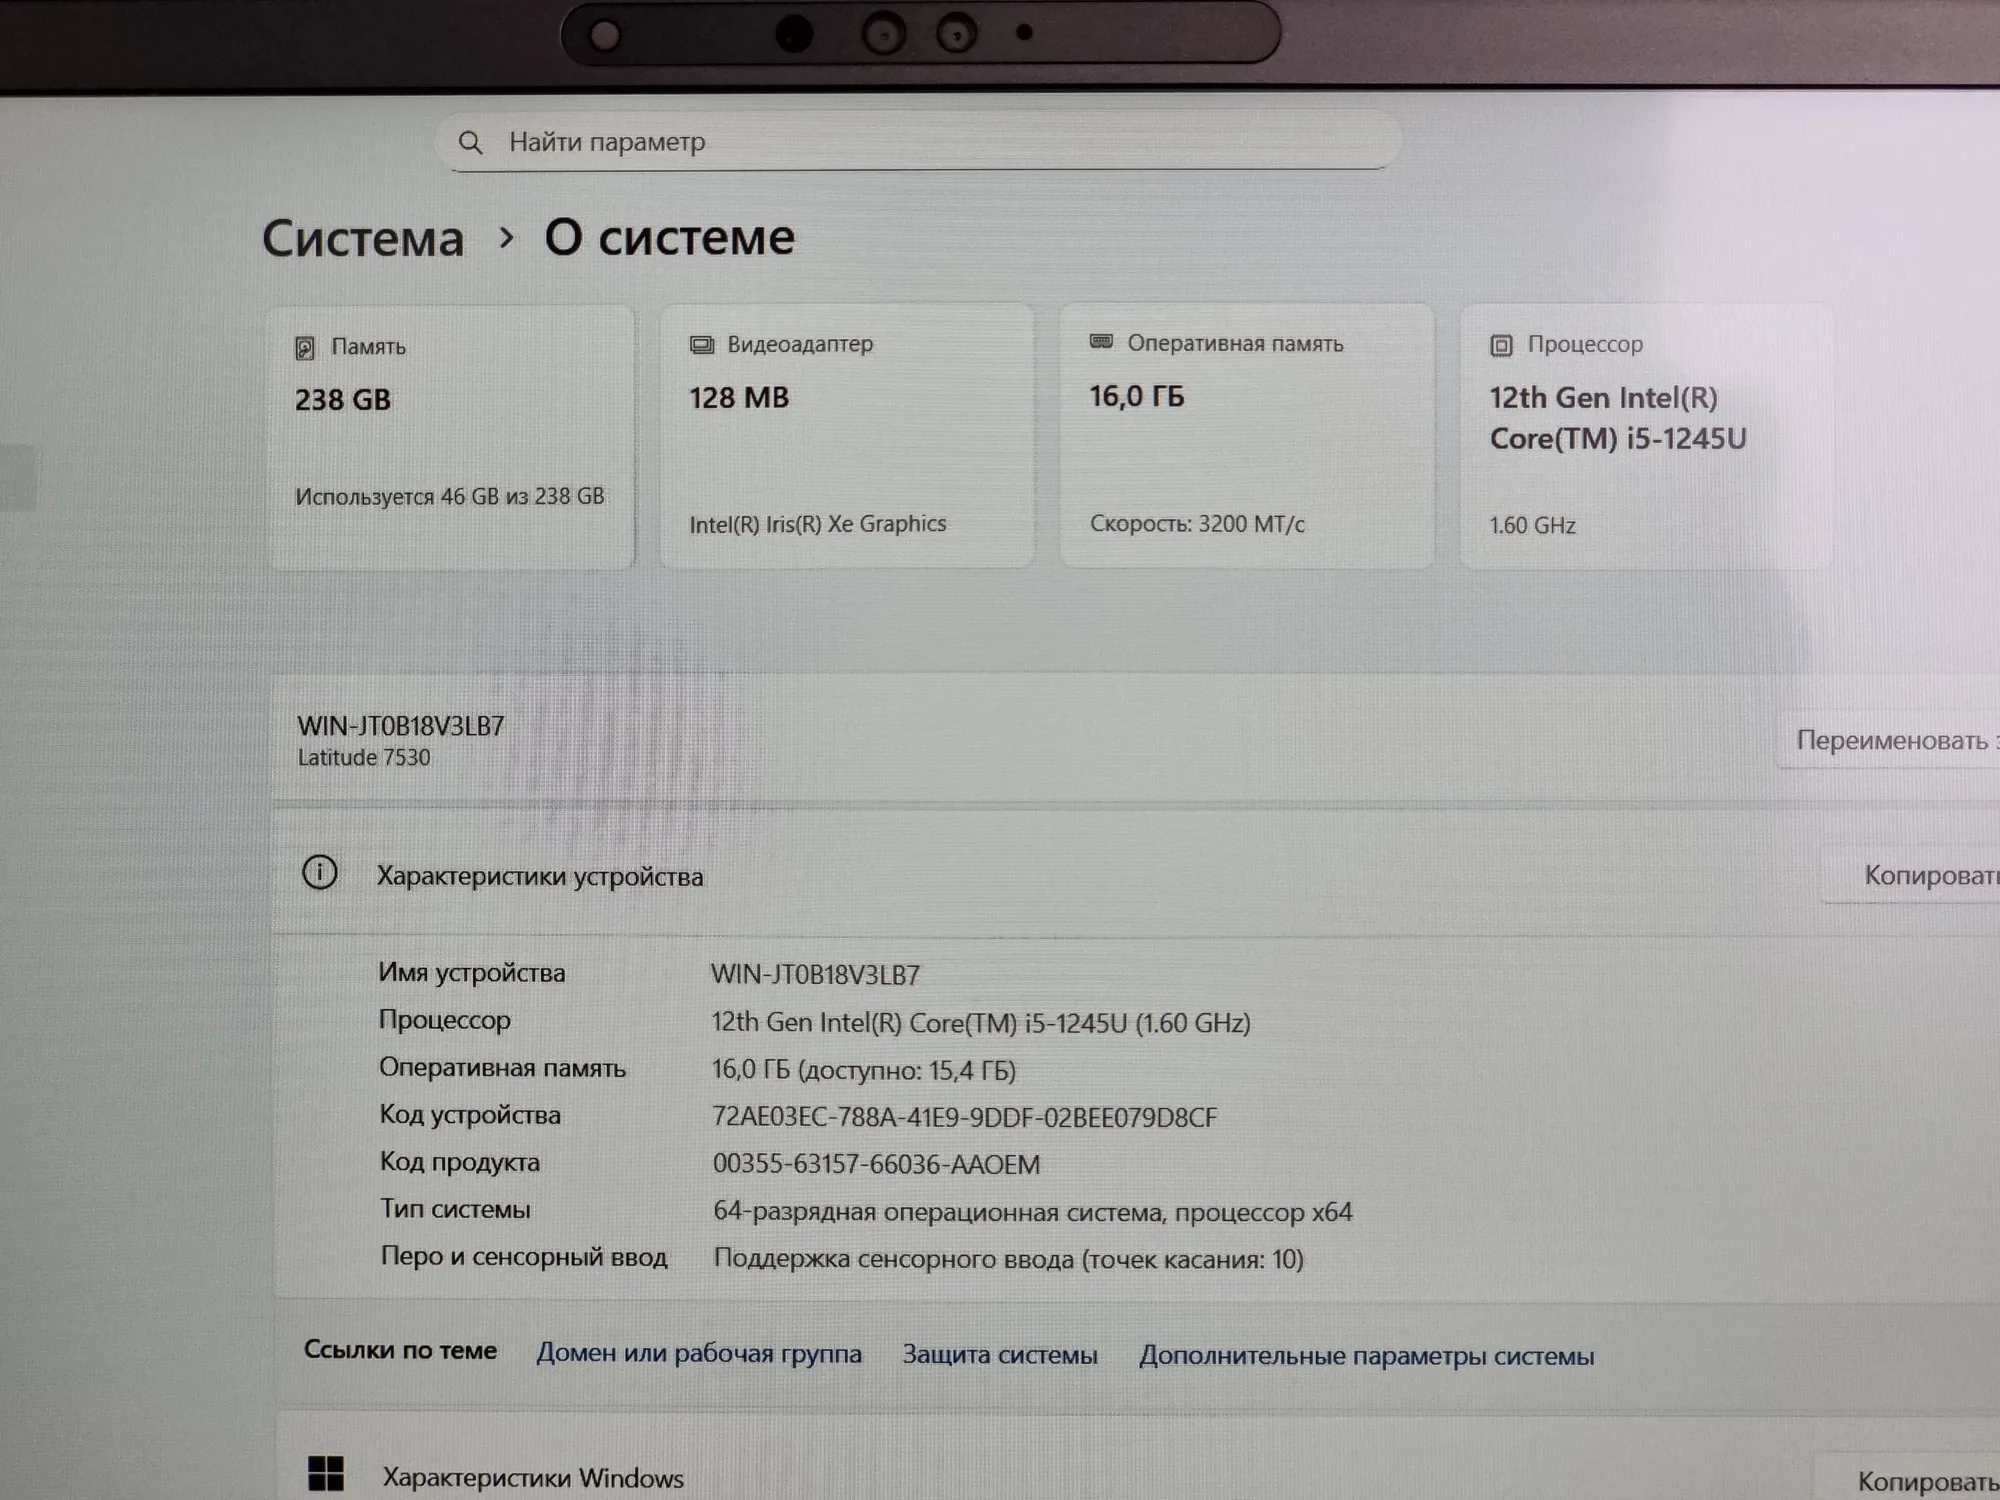Select the "Используется 46 GB из 238 GB" text

pos(450,497)
